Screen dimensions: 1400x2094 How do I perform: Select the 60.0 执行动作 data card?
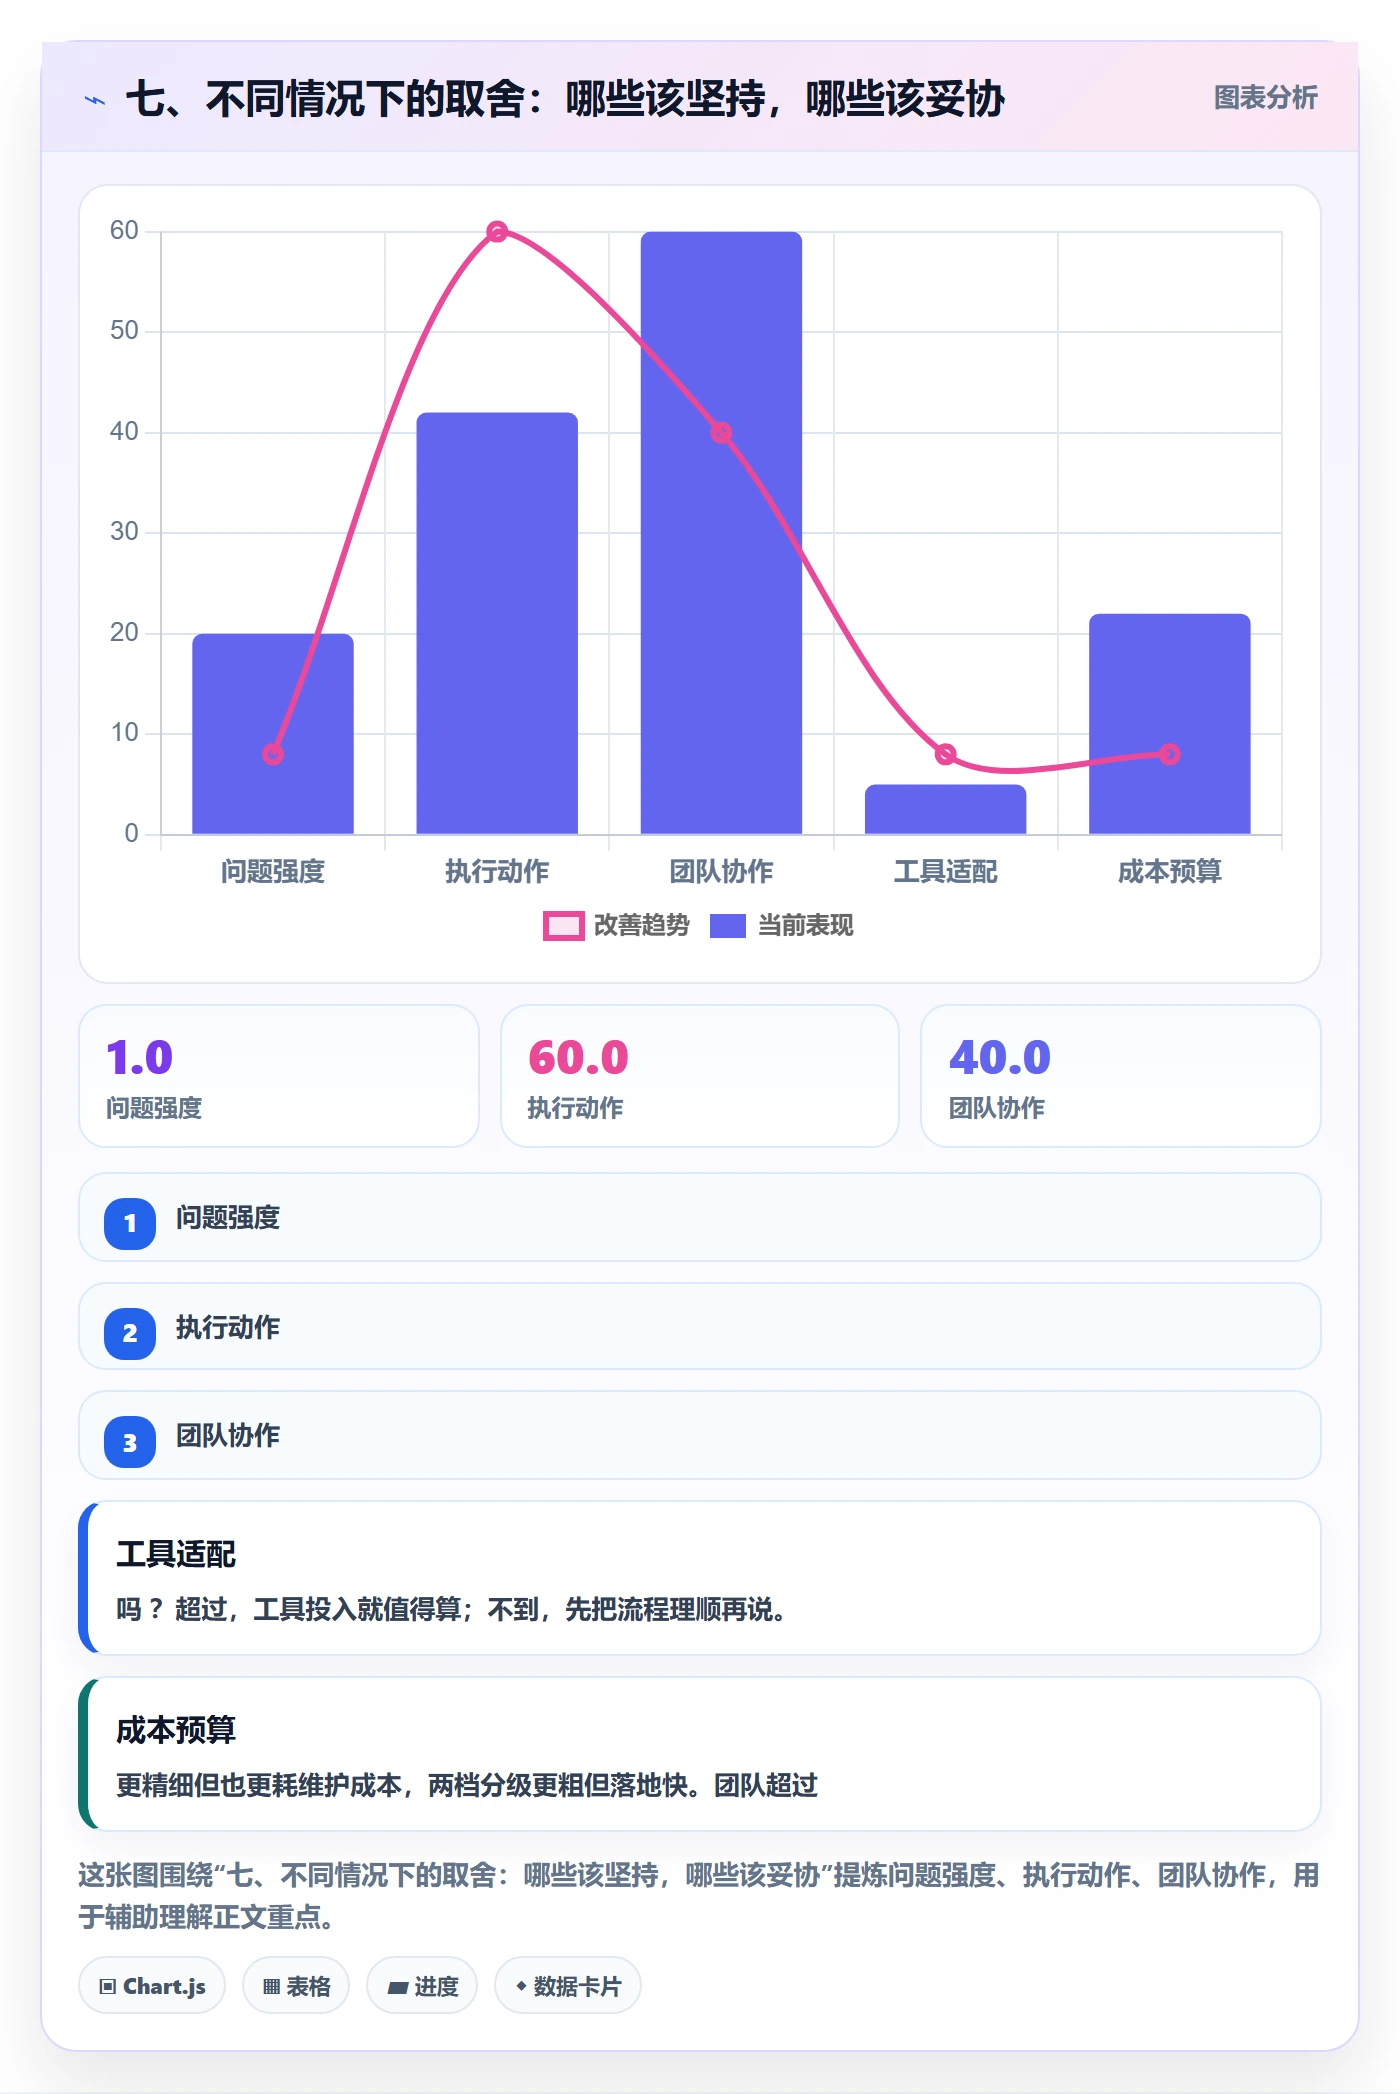(x=700, y=1076)
